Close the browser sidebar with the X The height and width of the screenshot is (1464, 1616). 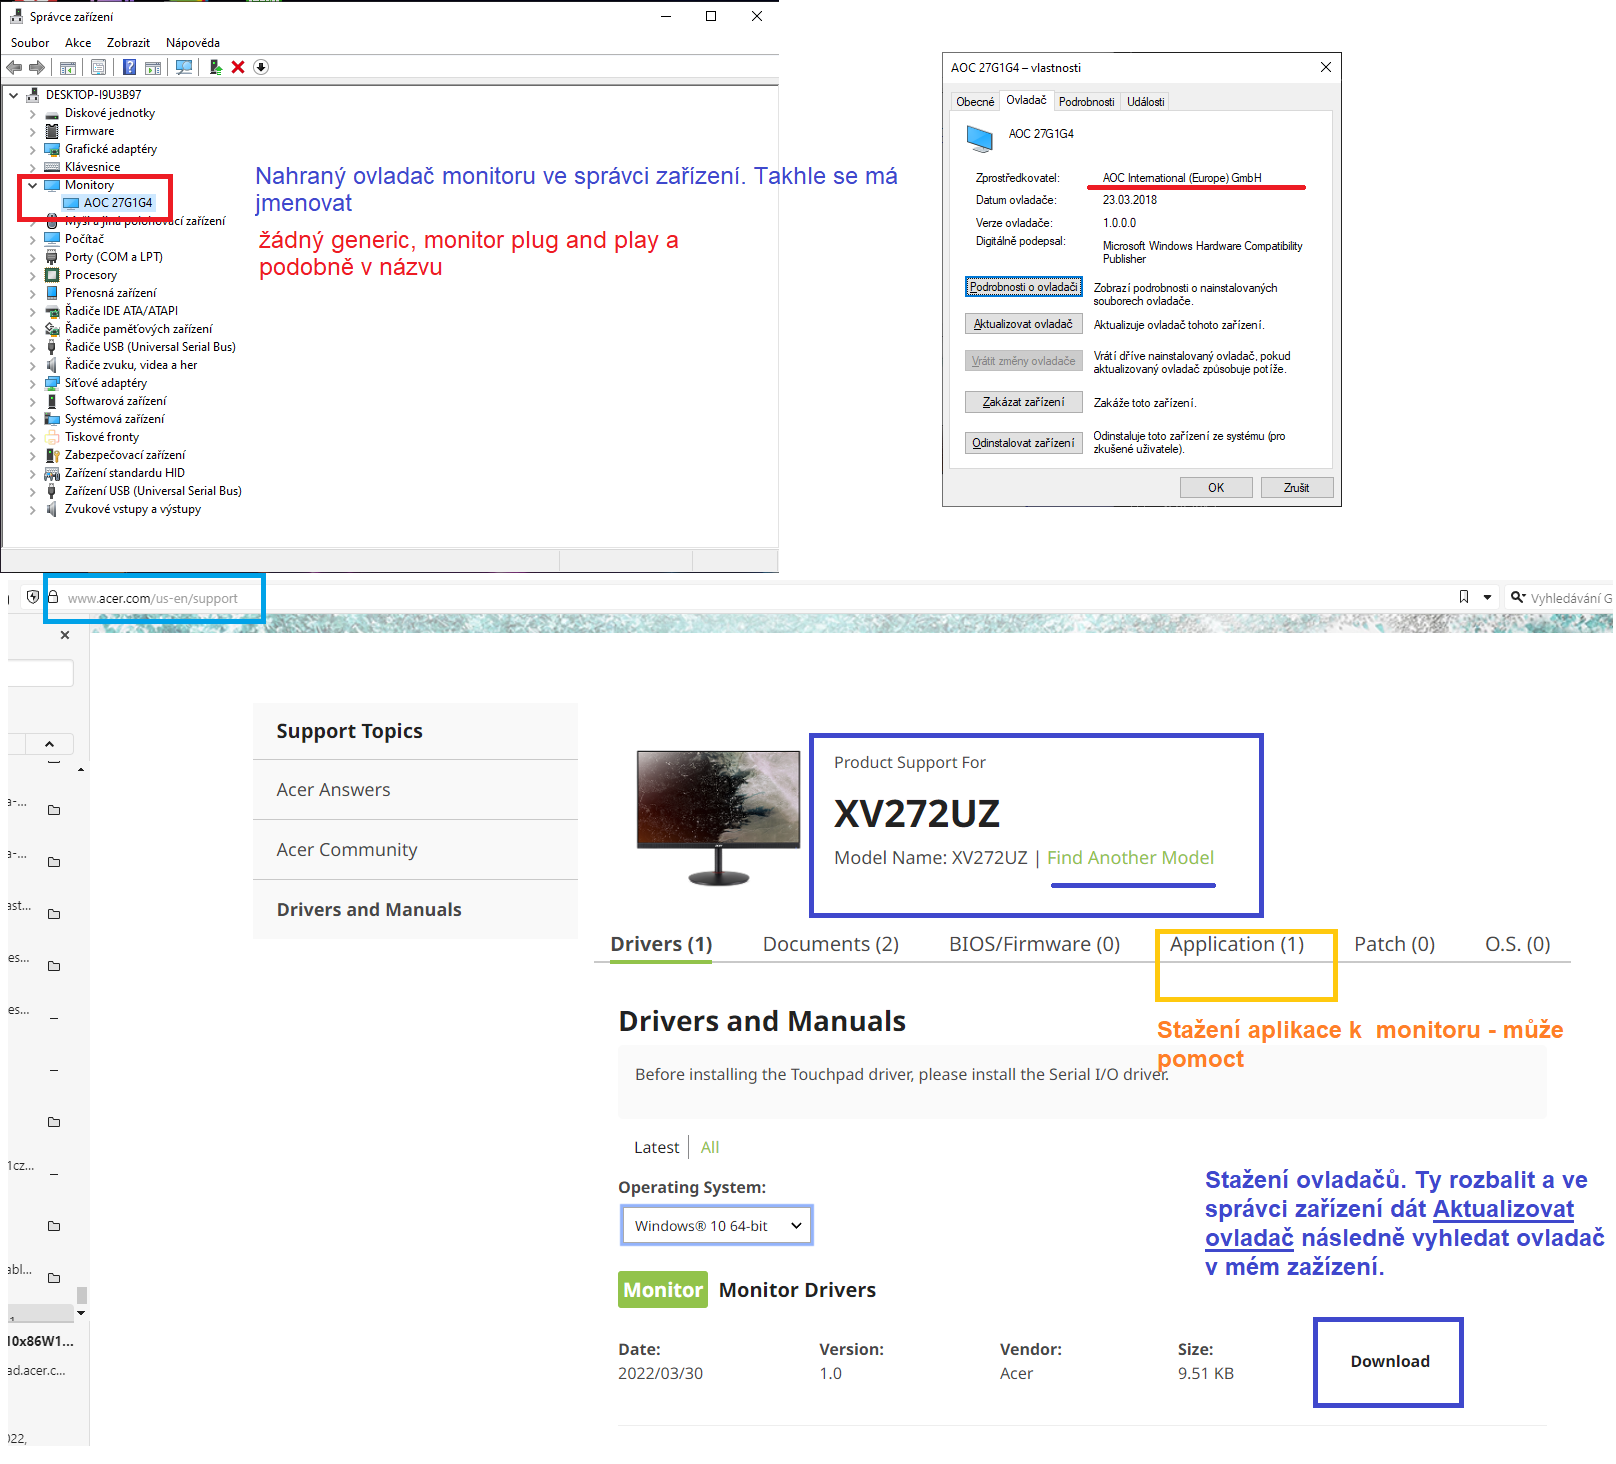tap(65, 635)
